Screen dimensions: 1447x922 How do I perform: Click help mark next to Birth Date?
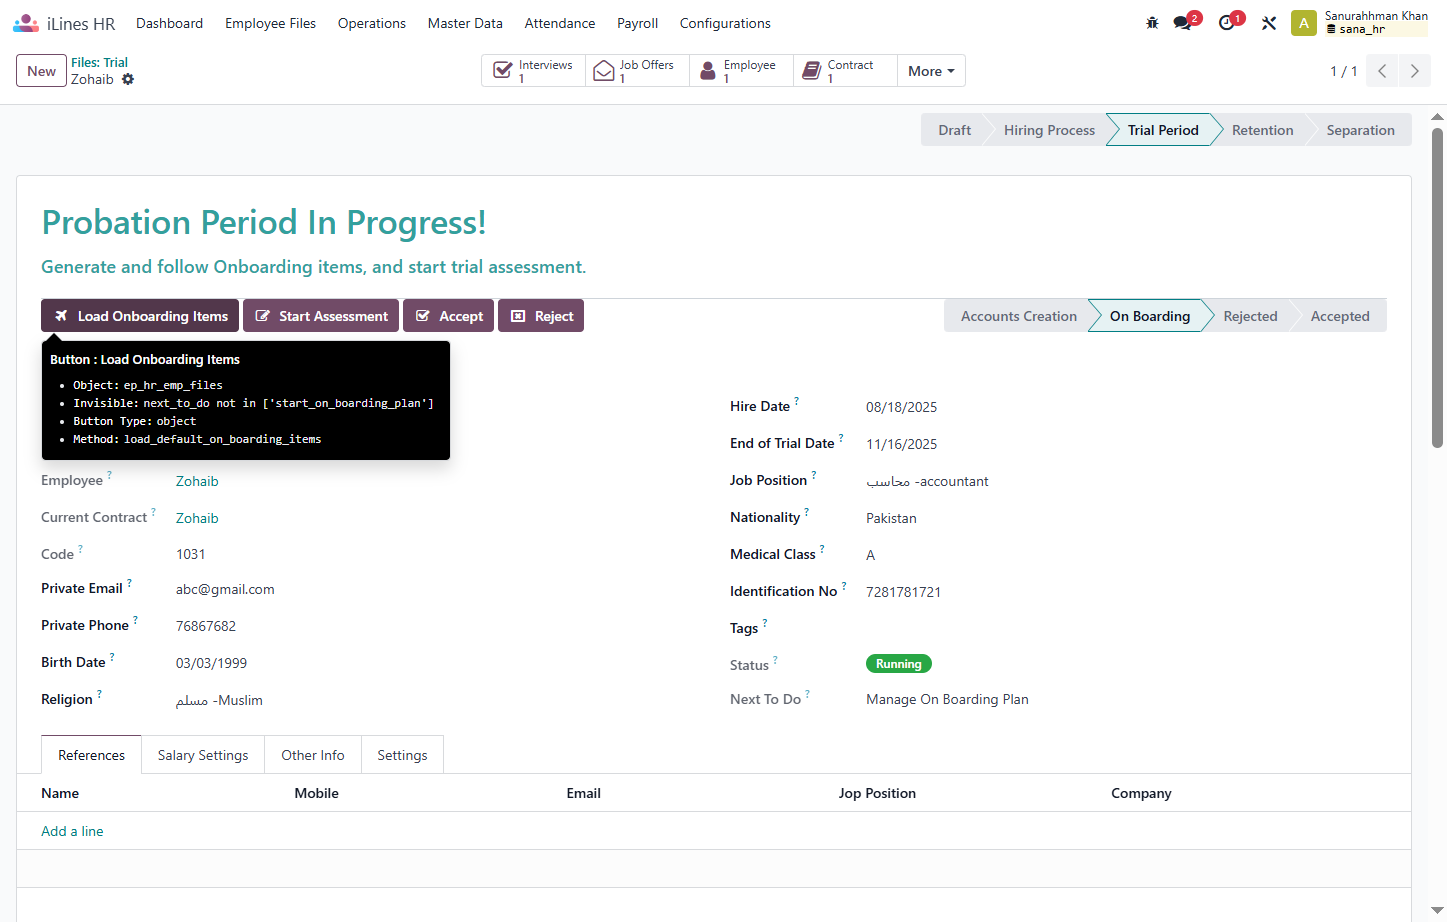(x=112, y=656)
